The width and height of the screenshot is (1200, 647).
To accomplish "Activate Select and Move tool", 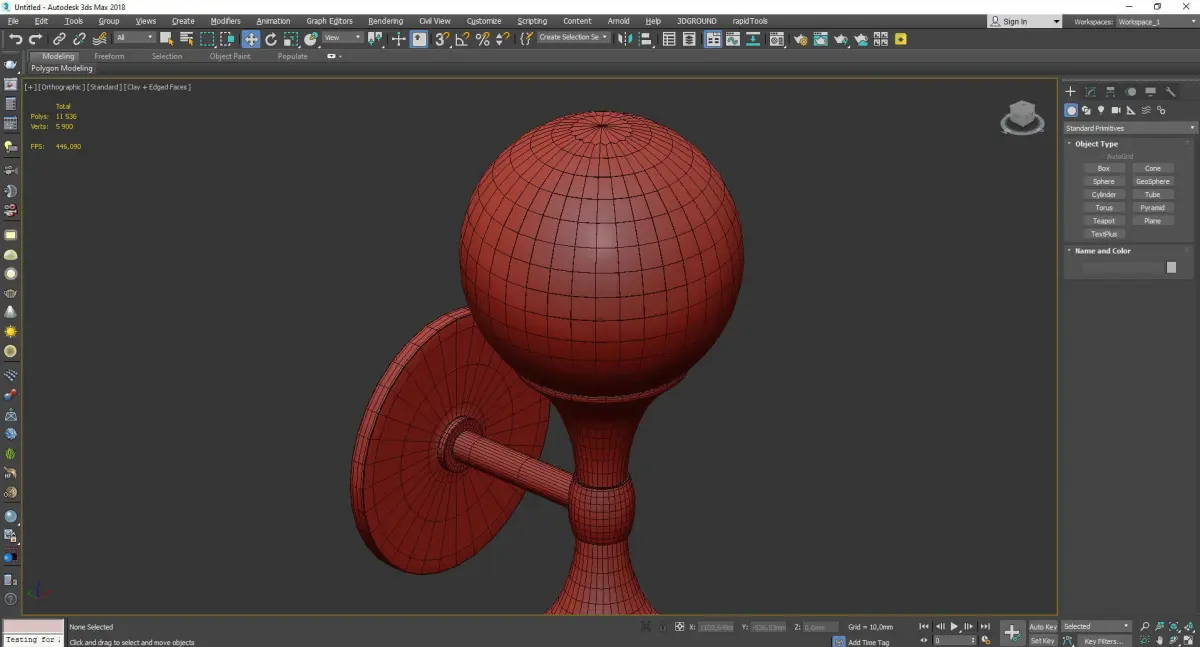I will (x=250, y=39).
